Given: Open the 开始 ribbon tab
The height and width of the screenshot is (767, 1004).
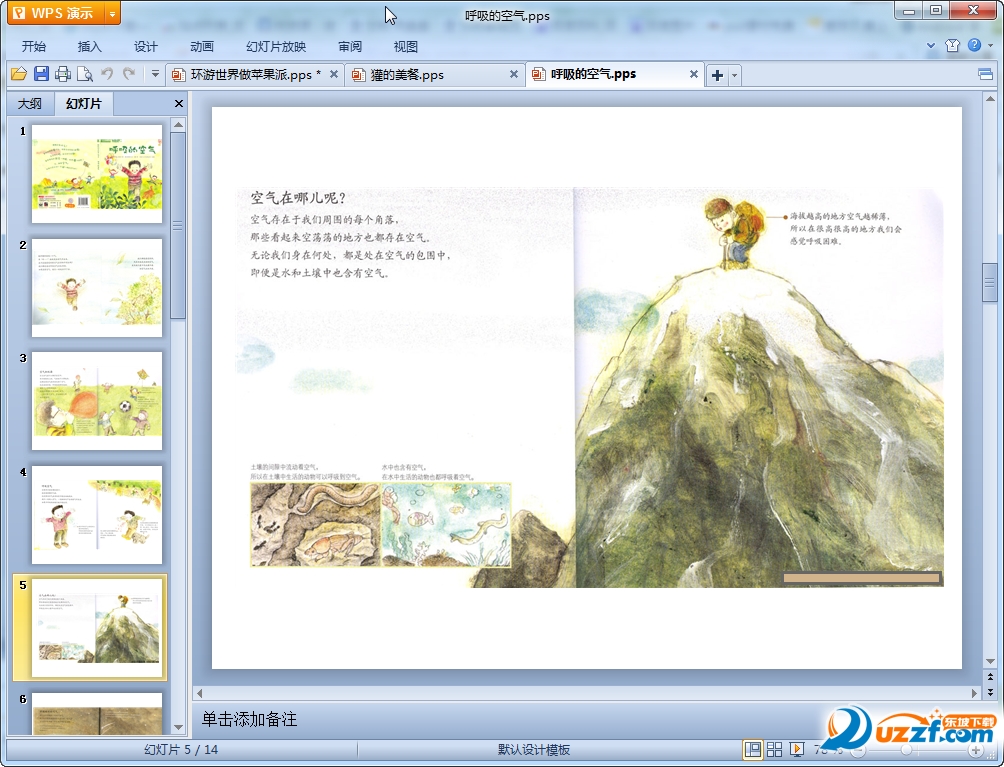Looking at the screenshot, I should 34,47.
